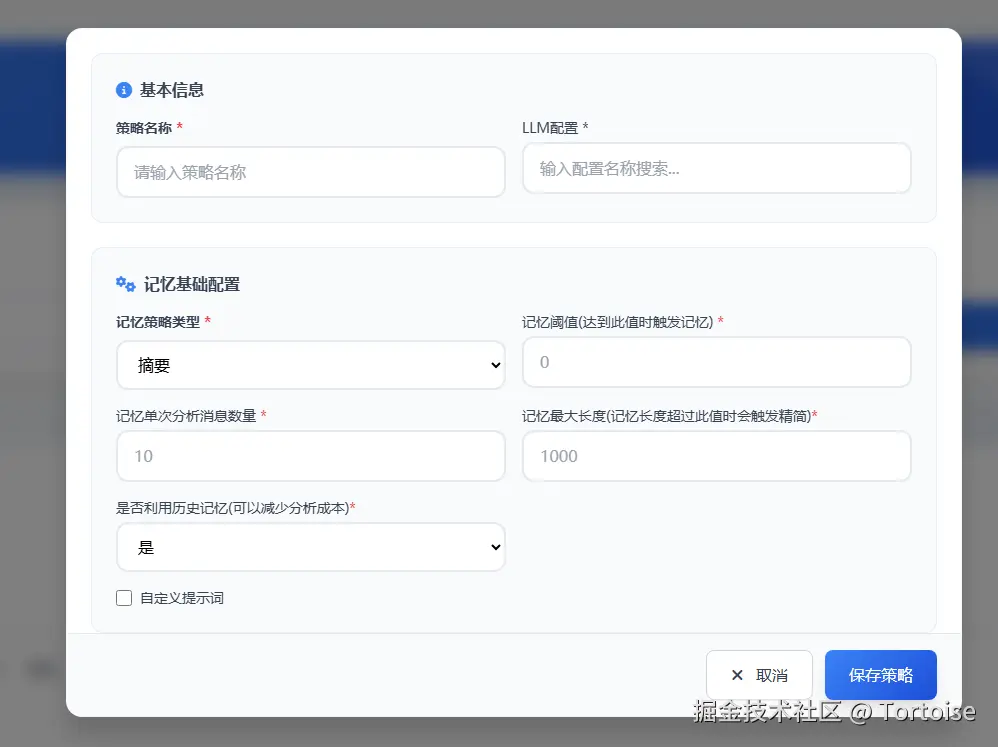Click the 记忆单次分析消息数量 input showing 10
The image size is (998, 747).
[311, 456]
